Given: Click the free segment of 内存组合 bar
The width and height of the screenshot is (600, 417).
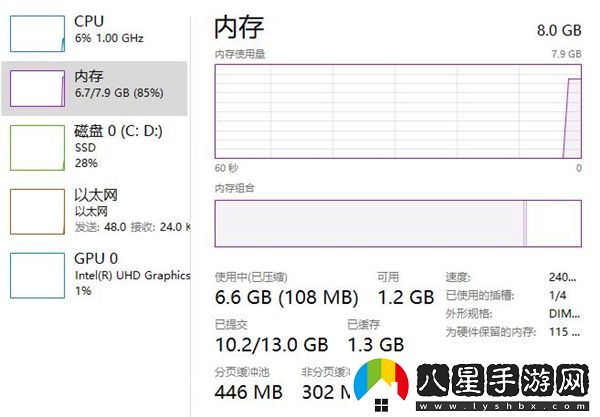Looking at the screenshot, I should point(553,222).
